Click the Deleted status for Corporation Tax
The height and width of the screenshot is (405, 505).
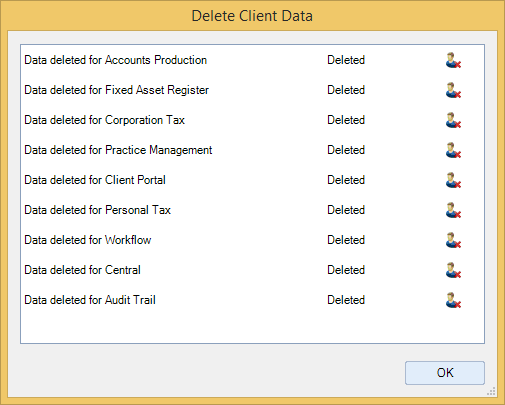click(x=346, y=120)
